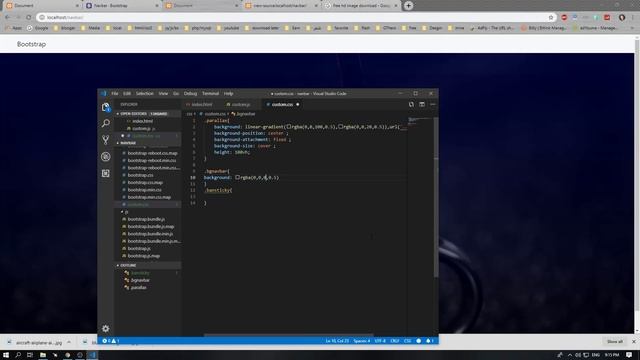The width and height of the screenshot is (640, 360).
Task: Open the Edit menu in VS Code
Action: (127, 93)
